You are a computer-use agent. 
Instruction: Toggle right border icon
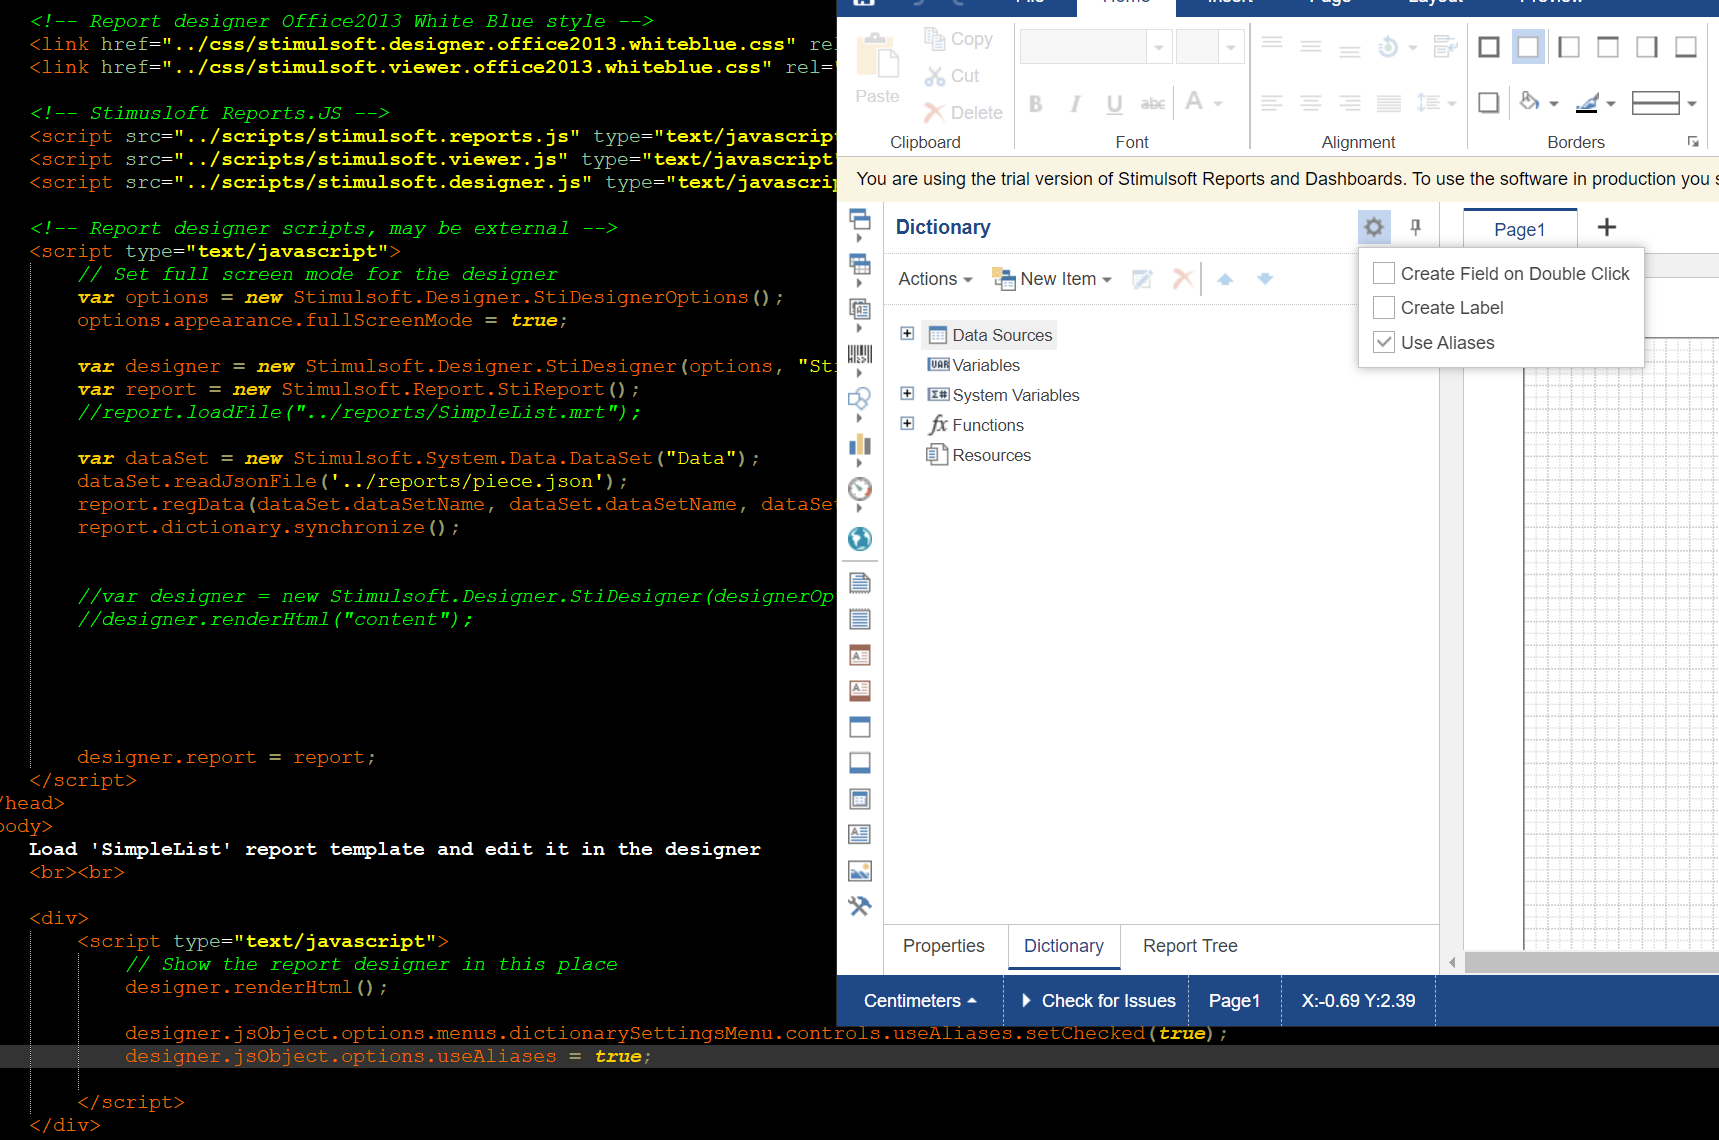point(1647,47)
